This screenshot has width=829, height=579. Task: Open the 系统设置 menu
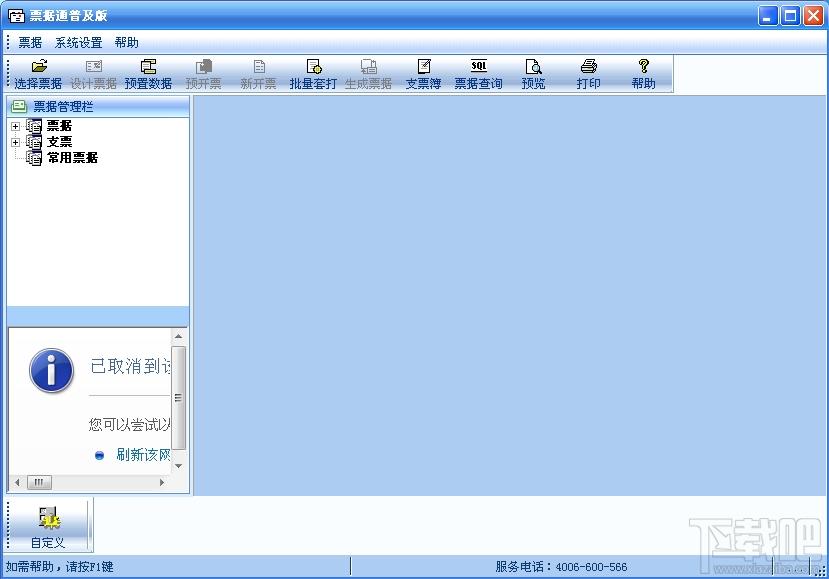78,43
